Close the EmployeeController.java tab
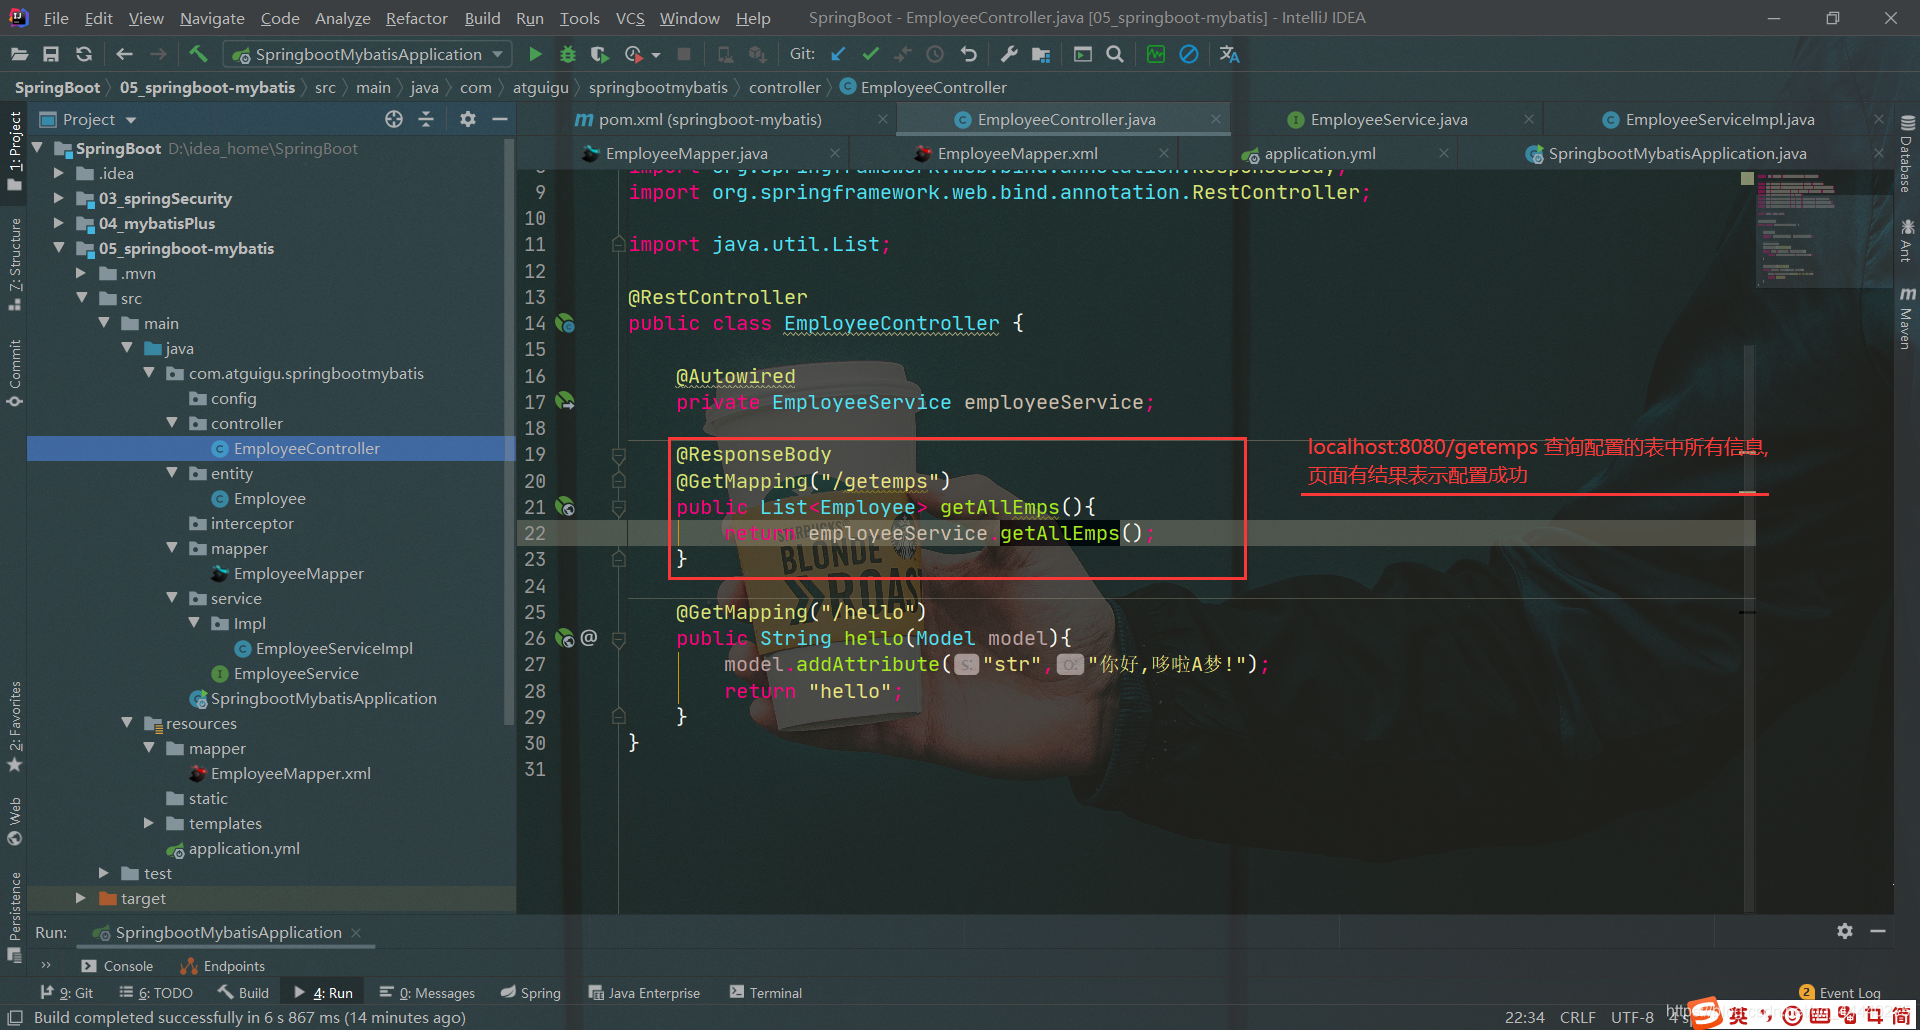Viewport: 1920px width, 1030px height. [1215, 119]
